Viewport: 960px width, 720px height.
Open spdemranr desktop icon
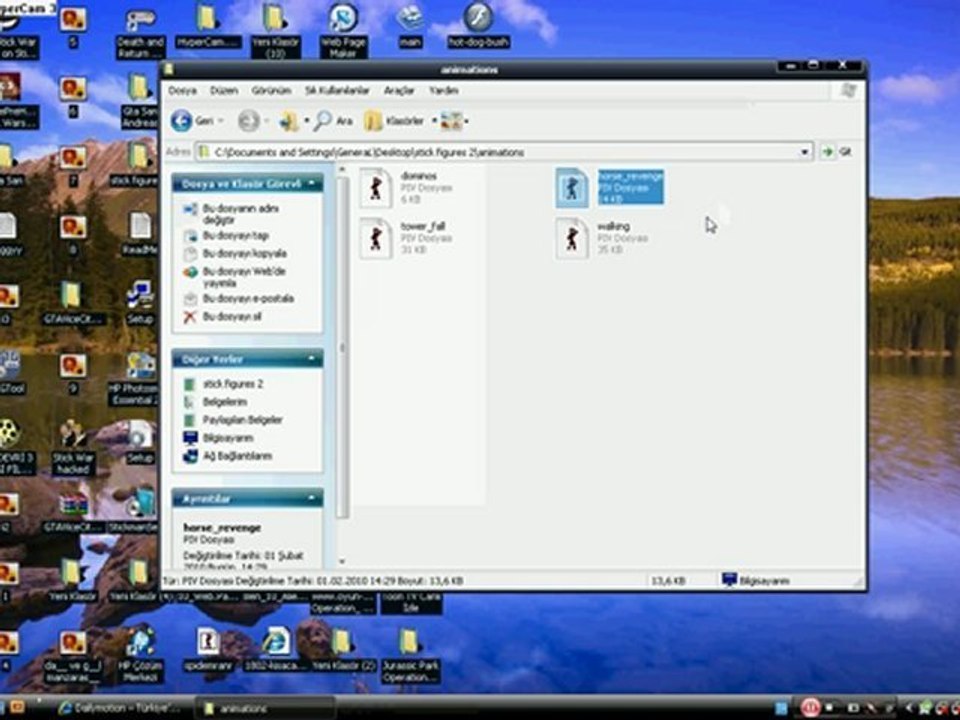click(x=208, y=650)
